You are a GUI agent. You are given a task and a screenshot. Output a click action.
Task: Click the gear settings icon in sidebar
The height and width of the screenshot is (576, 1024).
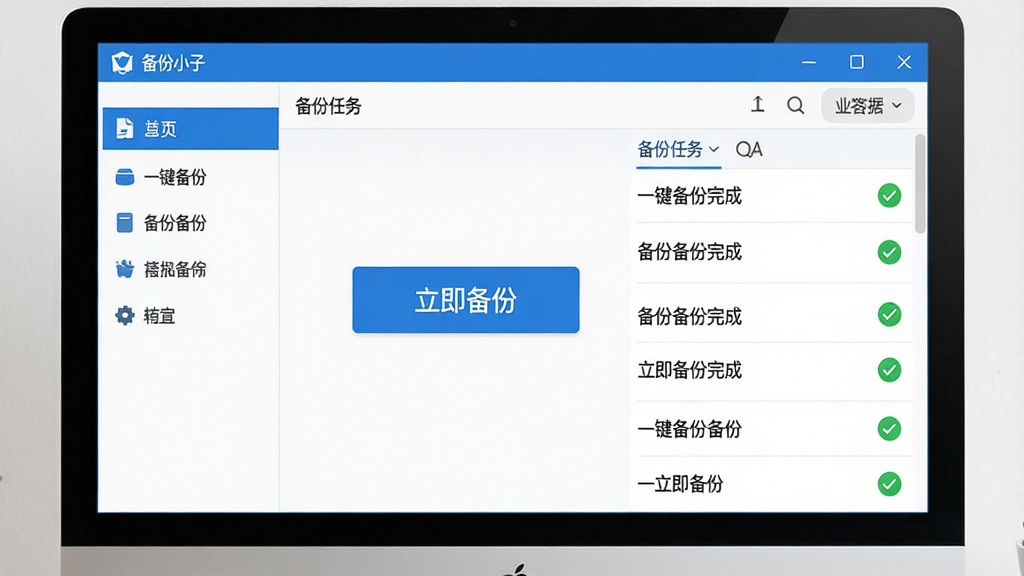[x=125, y=315]
